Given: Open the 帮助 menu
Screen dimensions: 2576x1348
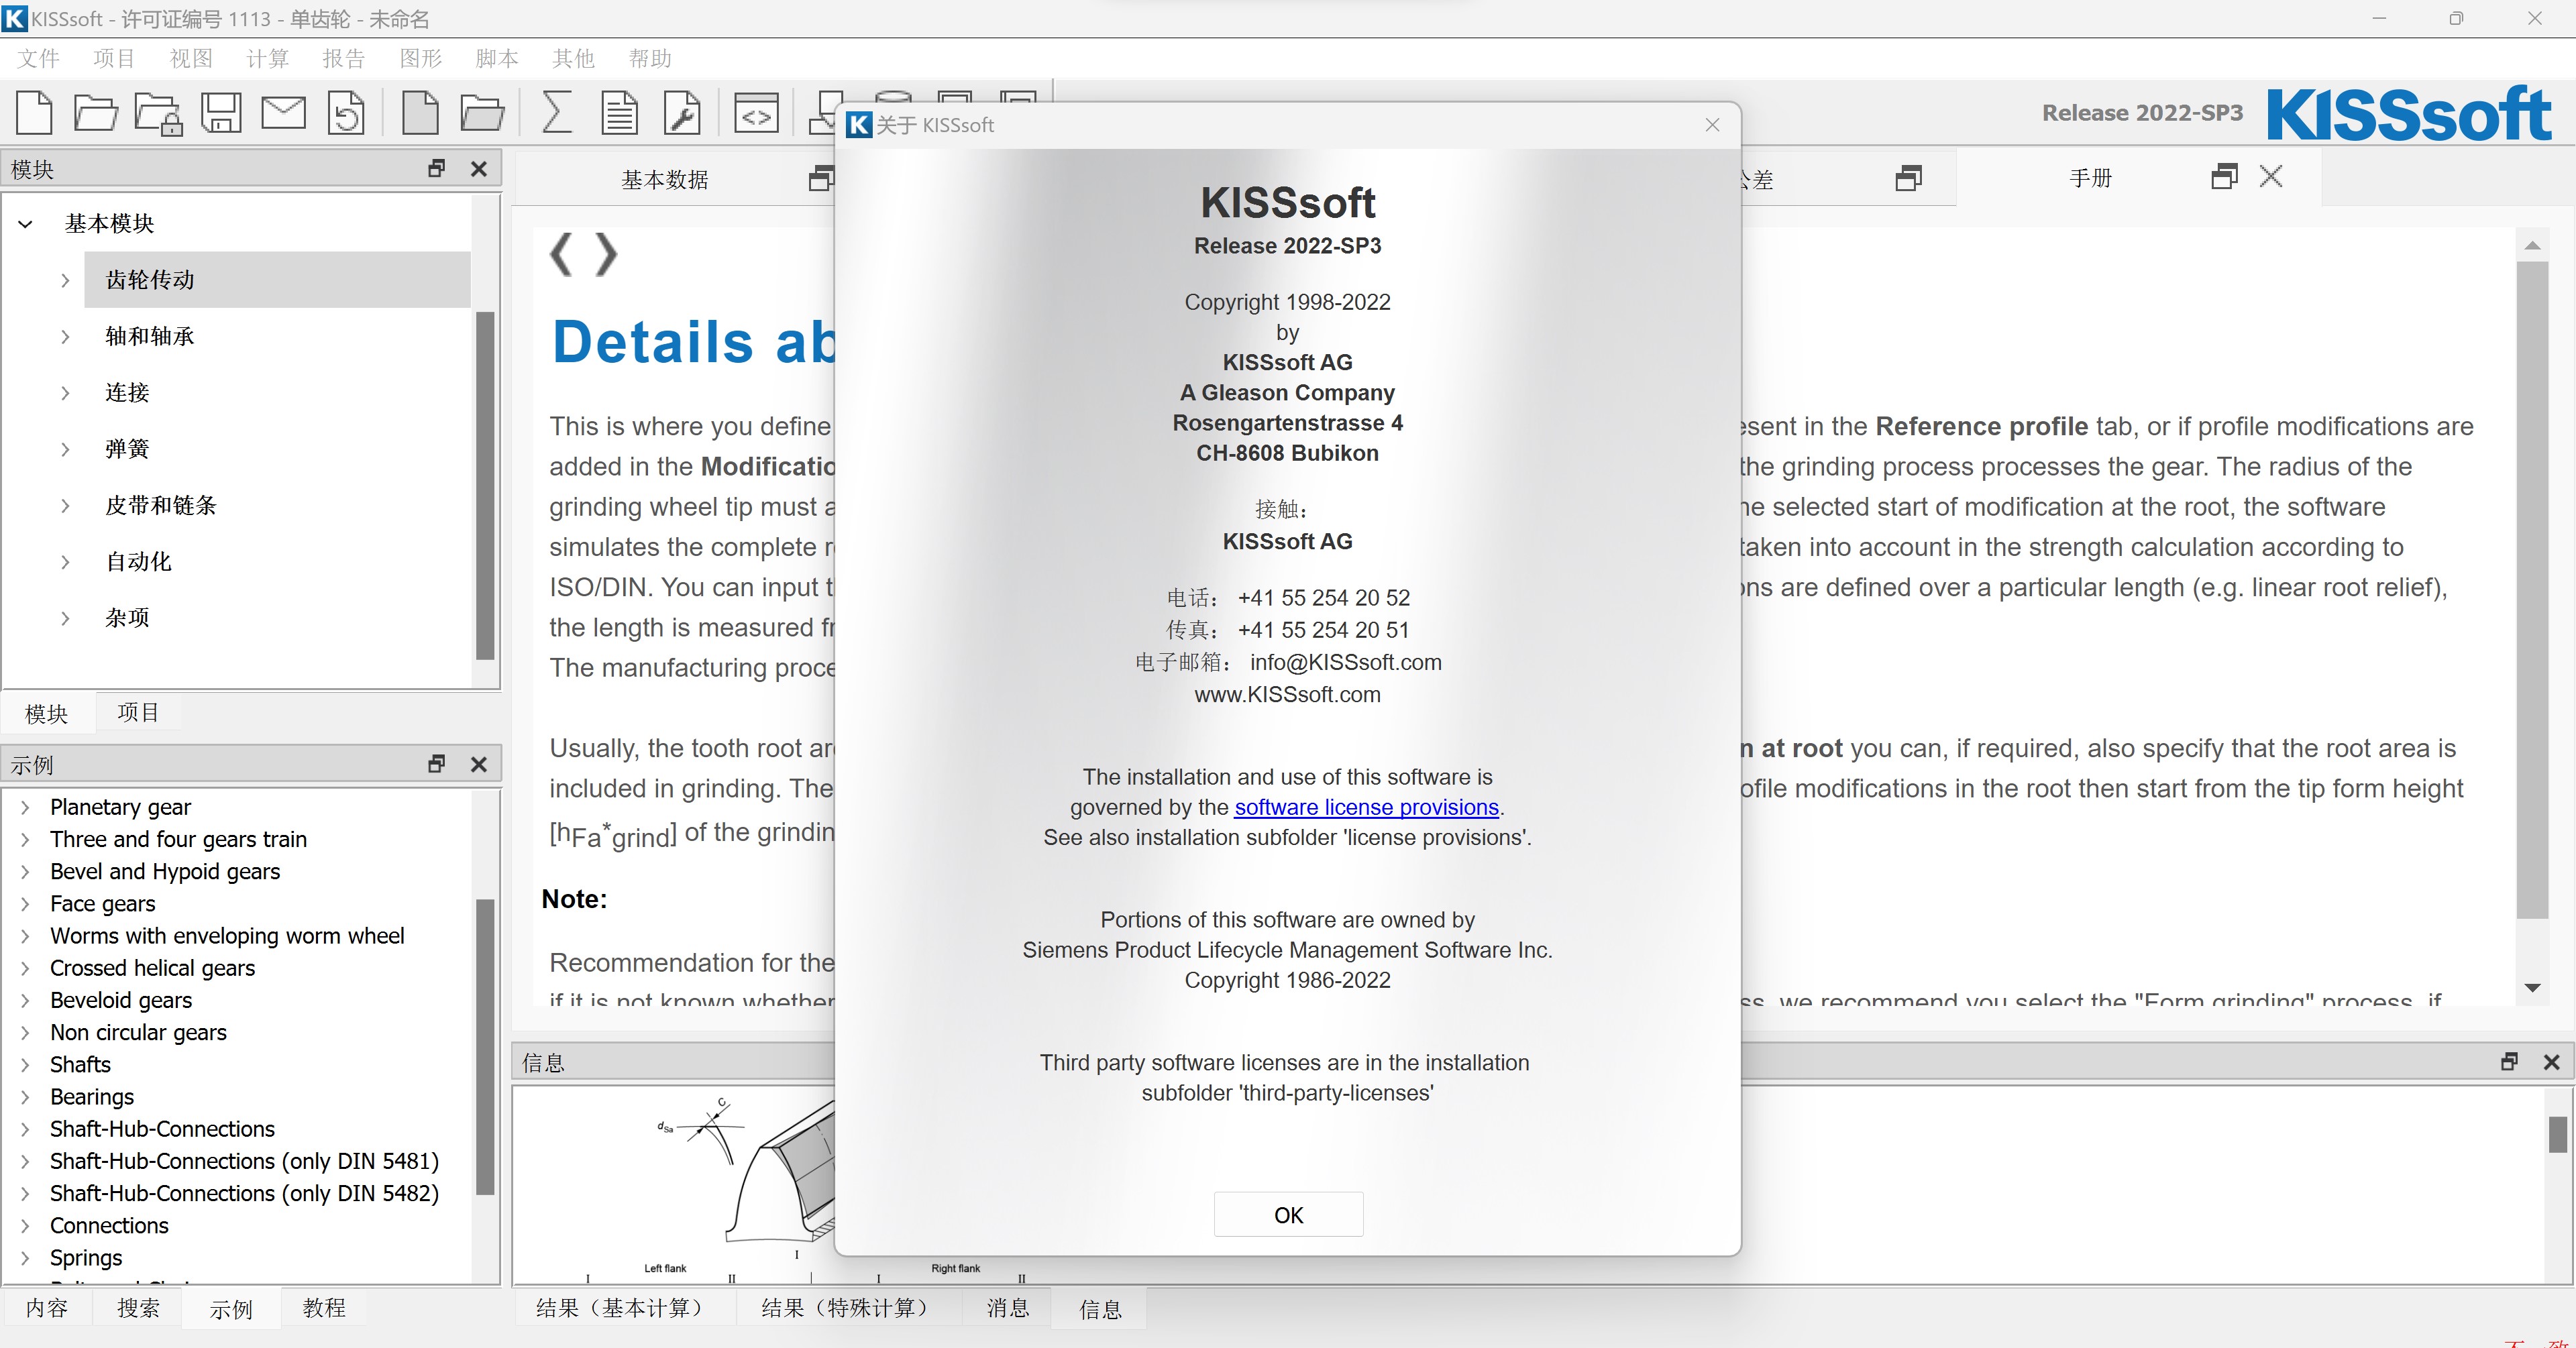Looking at the screenshot, I should click(x=650, y=58).
